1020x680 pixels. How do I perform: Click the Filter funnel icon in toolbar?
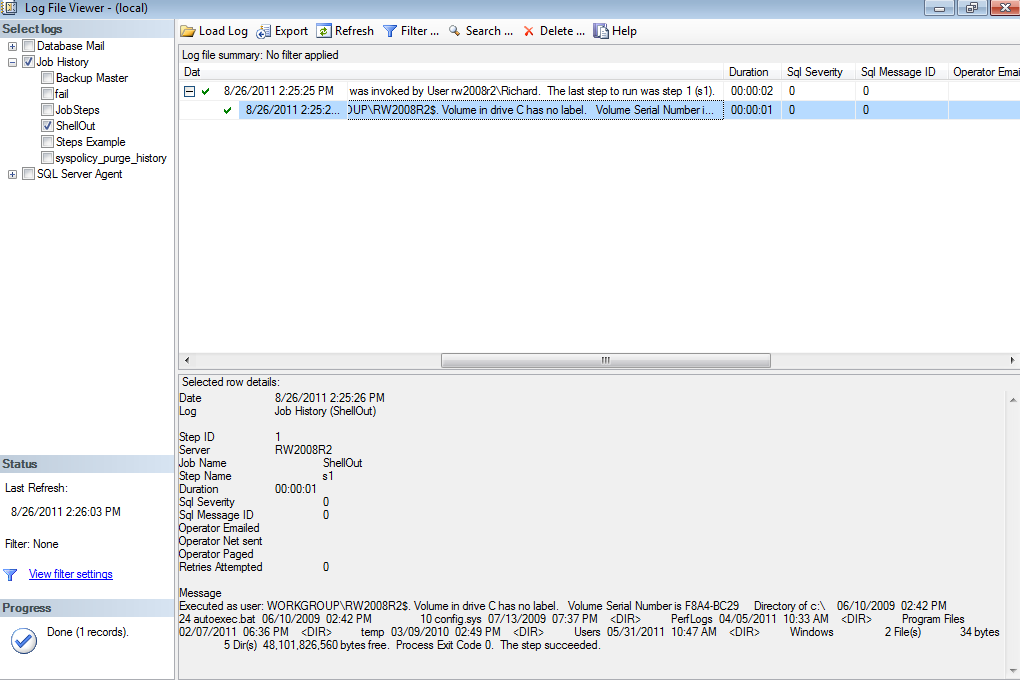(x=390, y=31)
